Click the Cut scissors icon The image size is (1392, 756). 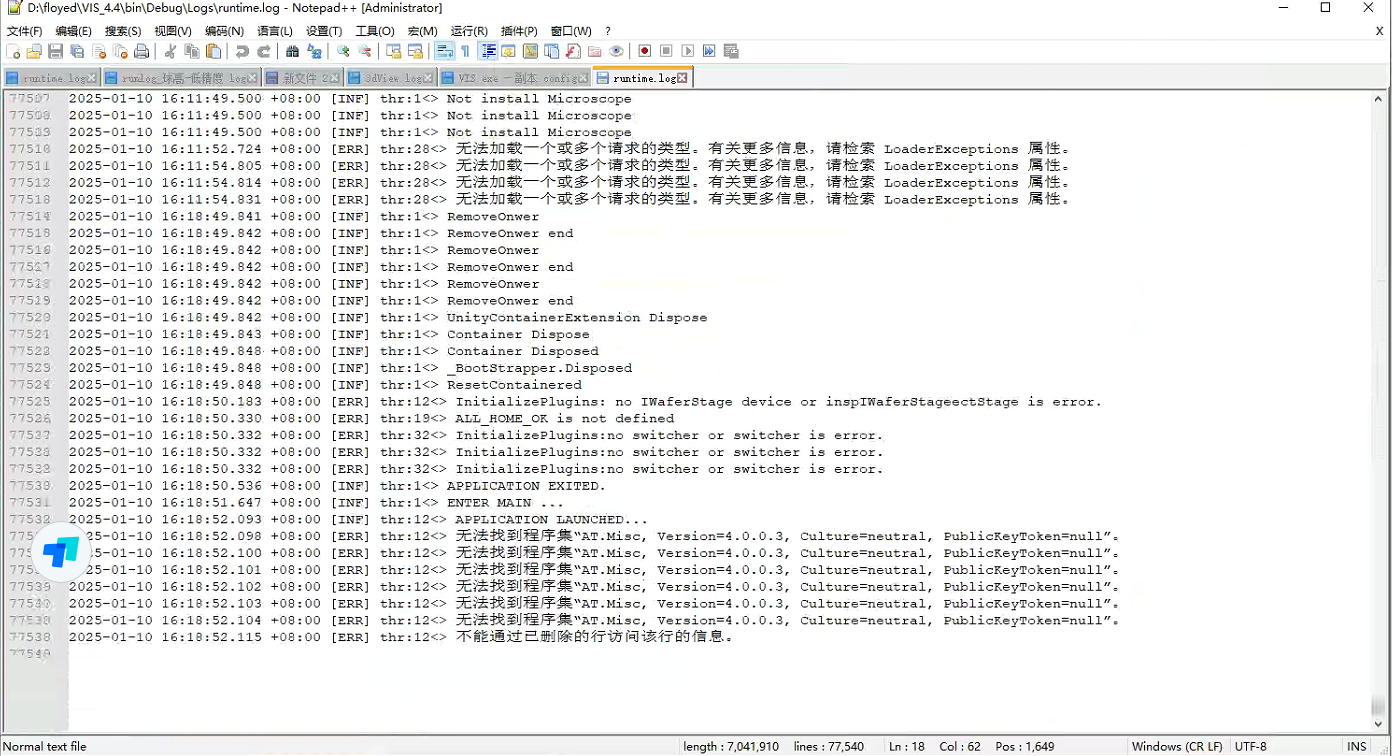click(170, 51)
